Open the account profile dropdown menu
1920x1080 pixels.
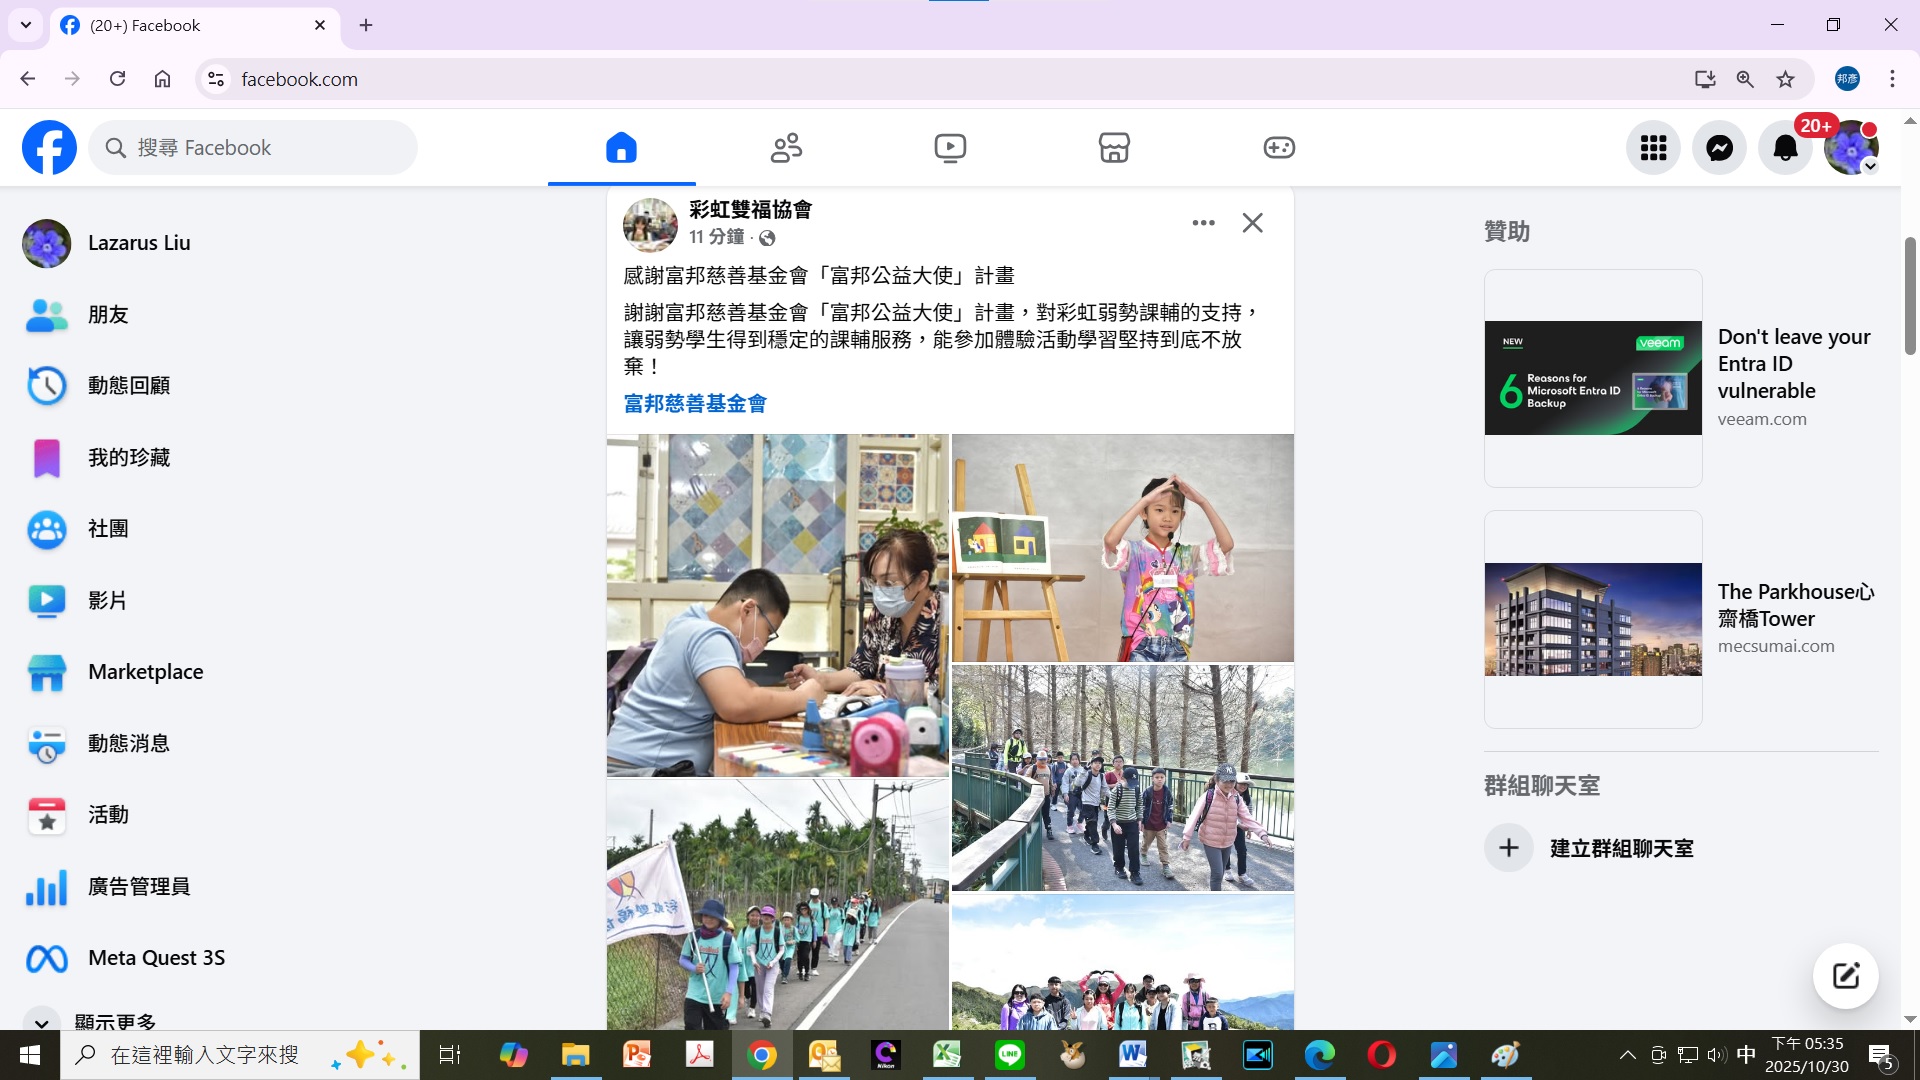pyautogui.click(x=1851, y=148)
